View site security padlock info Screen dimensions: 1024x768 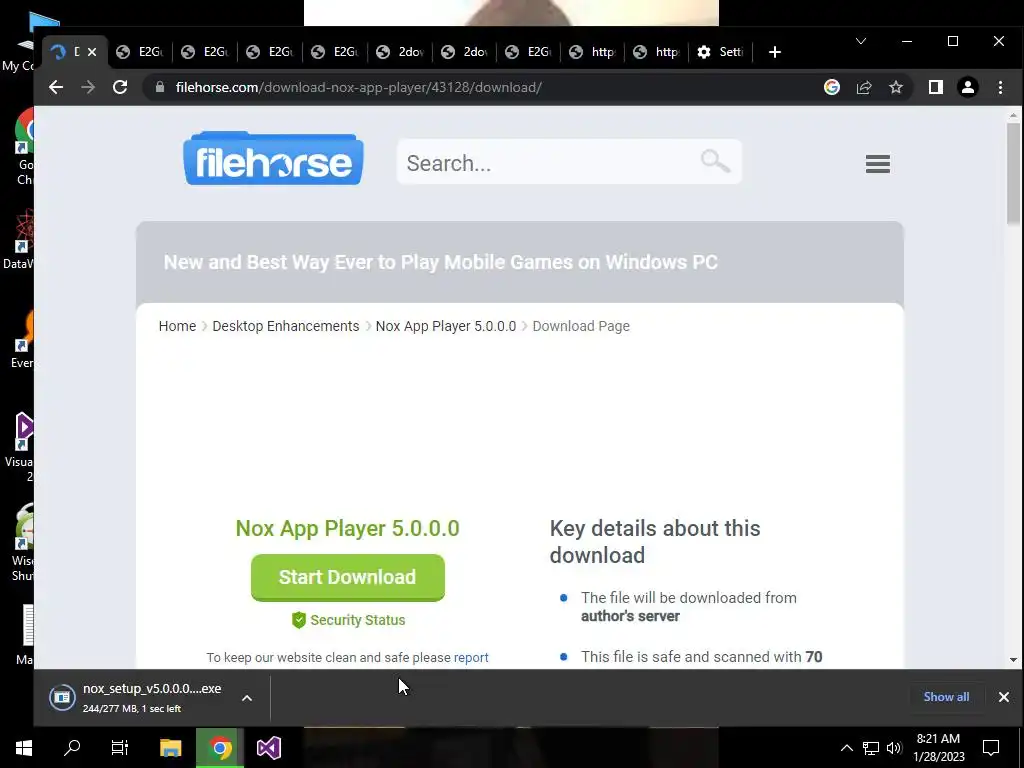(159, 88)
